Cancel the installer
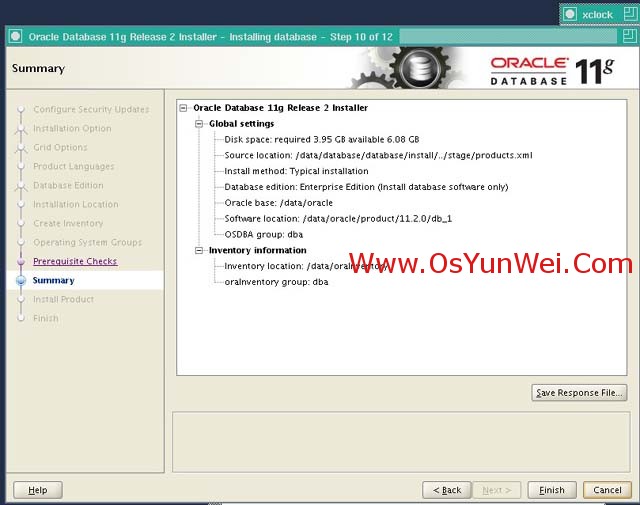This screenshot has height=505, width=640. tap(607, 490)
